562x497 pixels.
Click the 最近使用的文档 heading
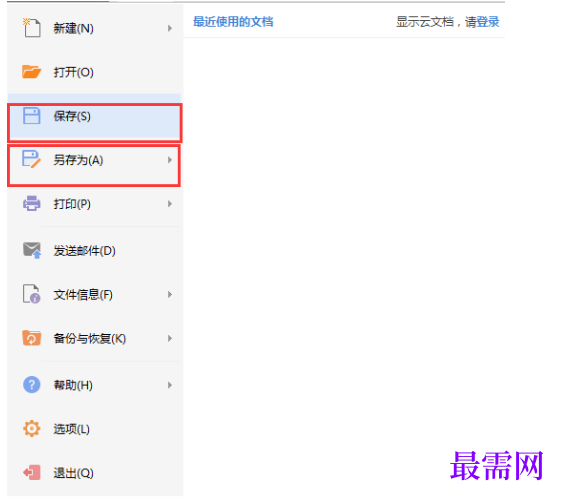point(233,22)
